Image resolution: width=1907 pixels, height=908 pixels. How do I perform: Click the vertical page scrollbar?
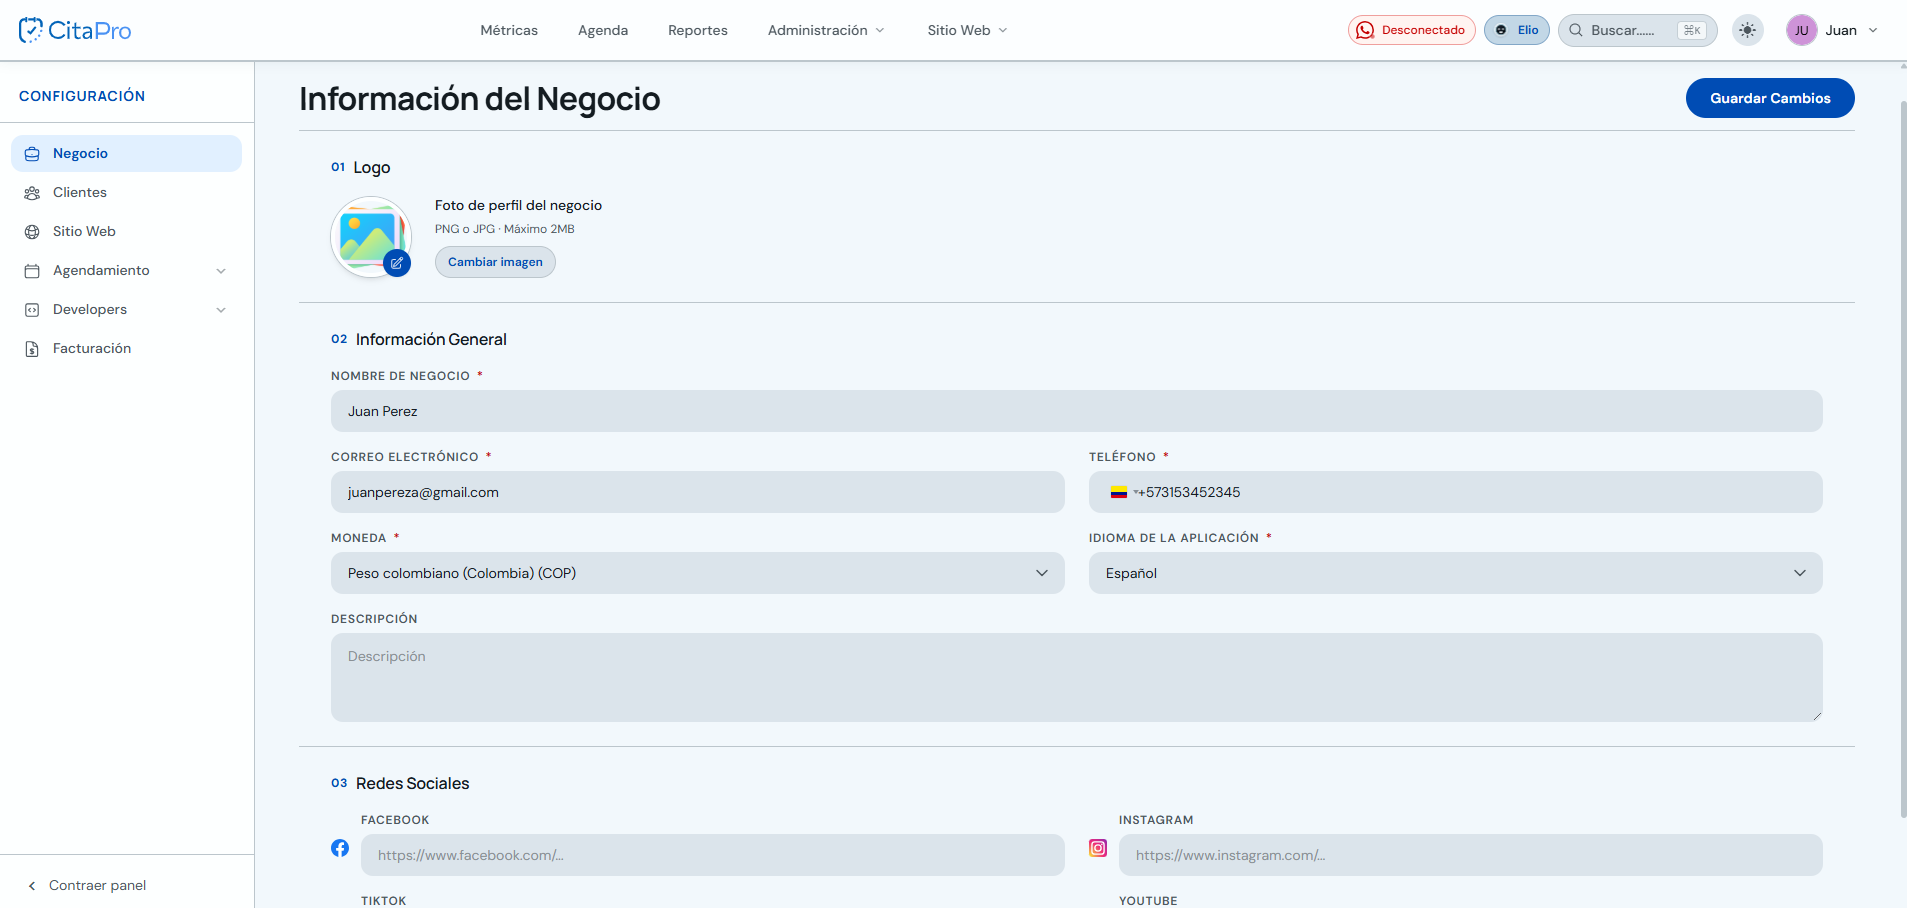coord(1903,458)
